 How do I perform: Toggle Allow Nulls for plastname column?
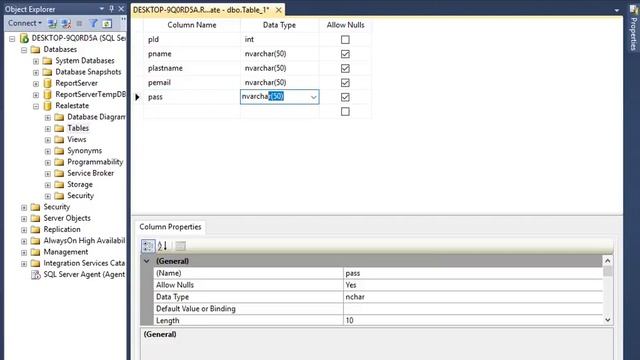pyautogui.click(x=345, y=68)
